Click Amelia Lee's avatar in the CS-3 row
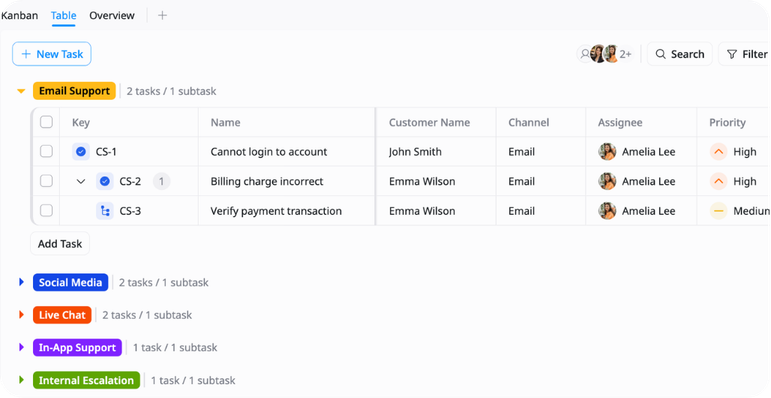The image size is (771, 398). coord(607,211)
